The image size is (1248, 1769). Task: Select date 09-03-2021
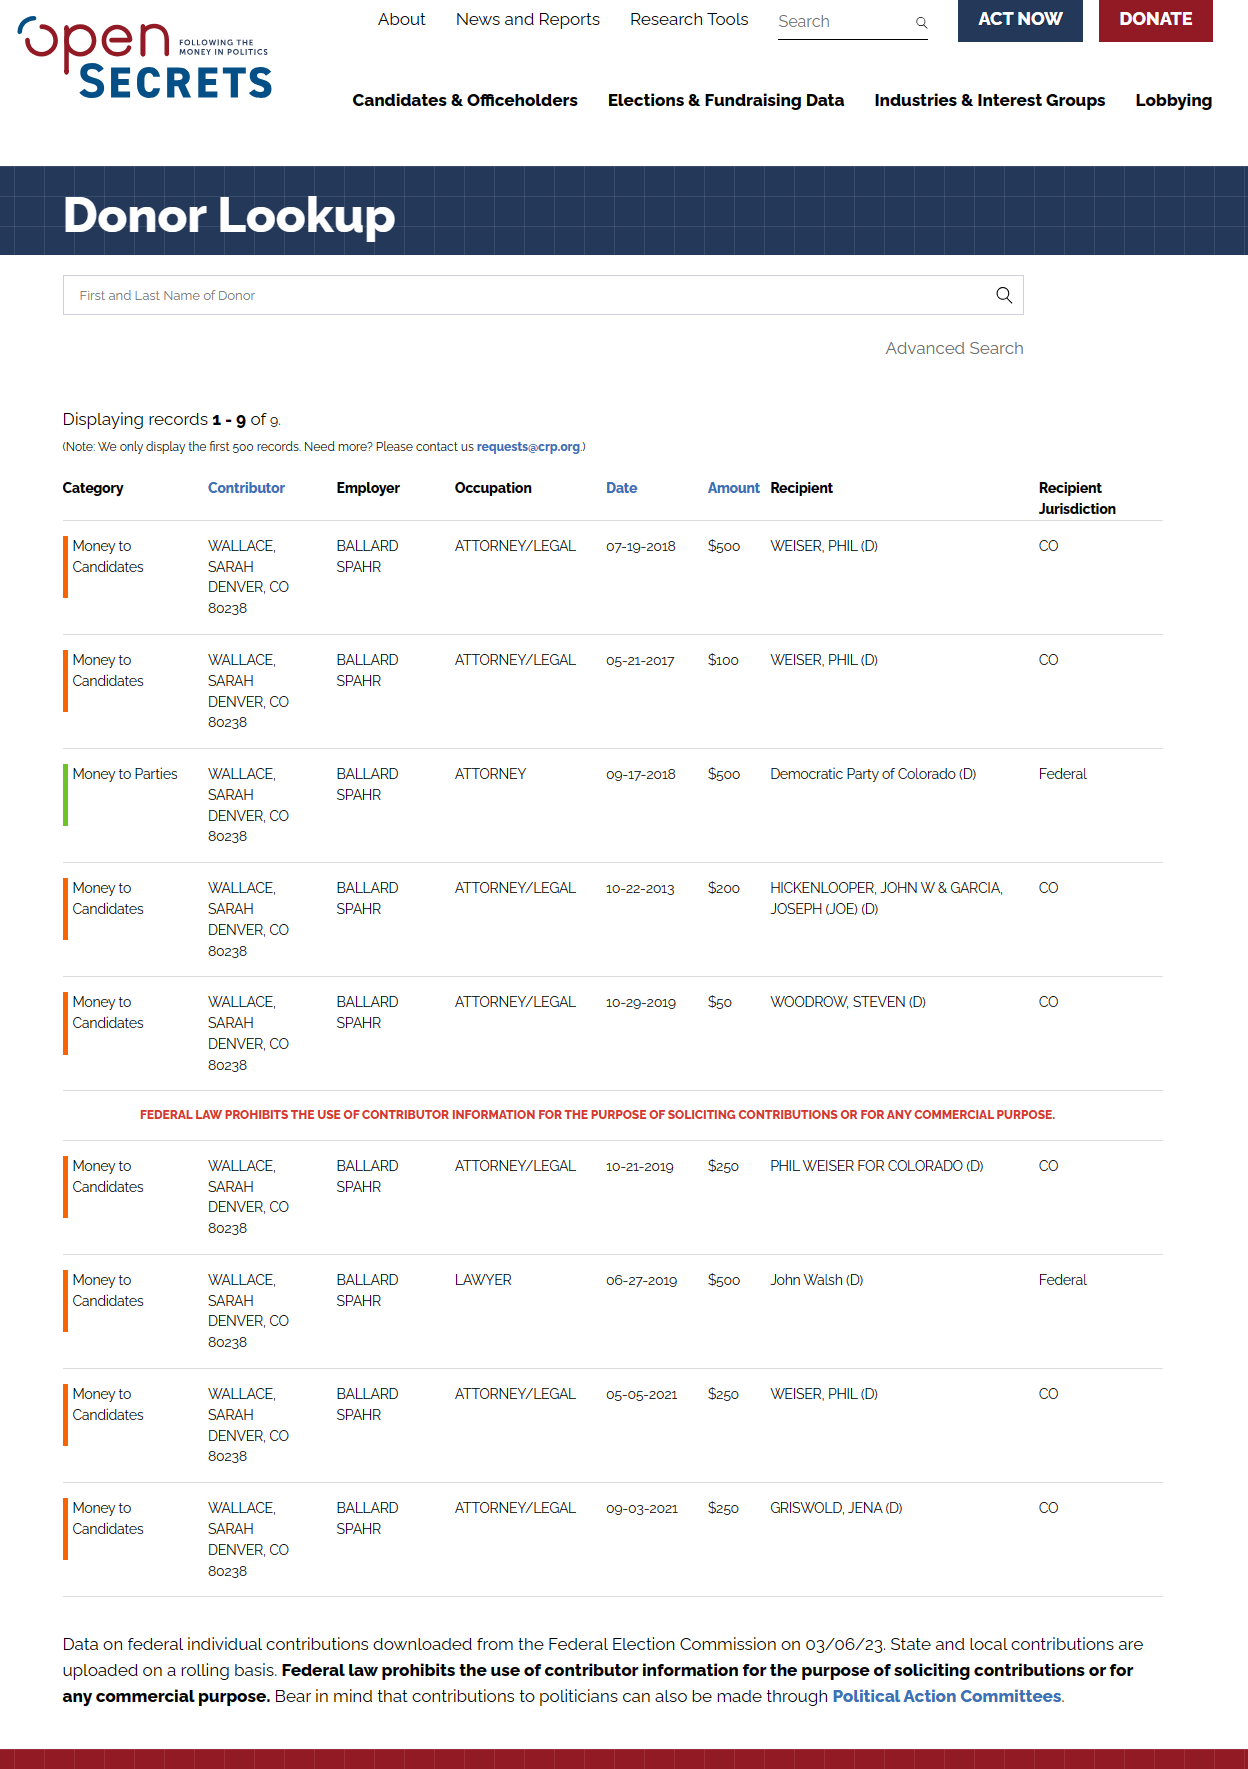click(642, 1508)
